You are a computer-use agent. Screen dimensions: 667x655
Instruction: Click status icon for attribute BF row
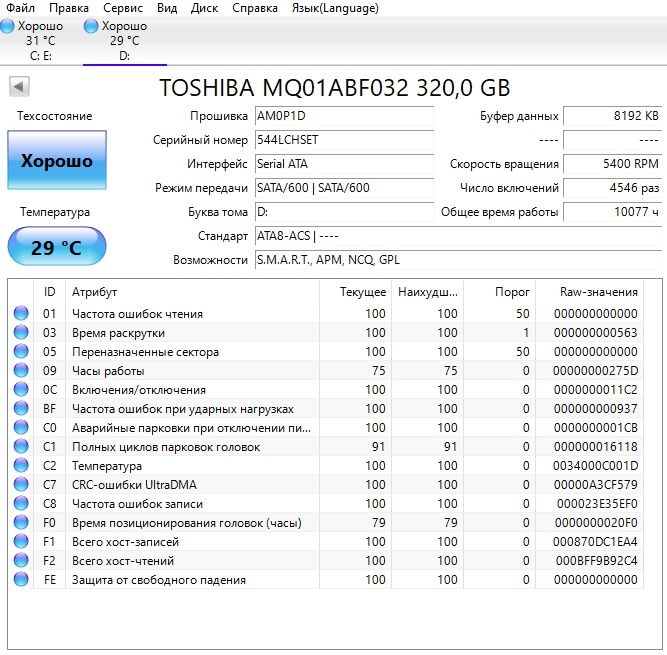pyautogui.click(x=21, y=408)
